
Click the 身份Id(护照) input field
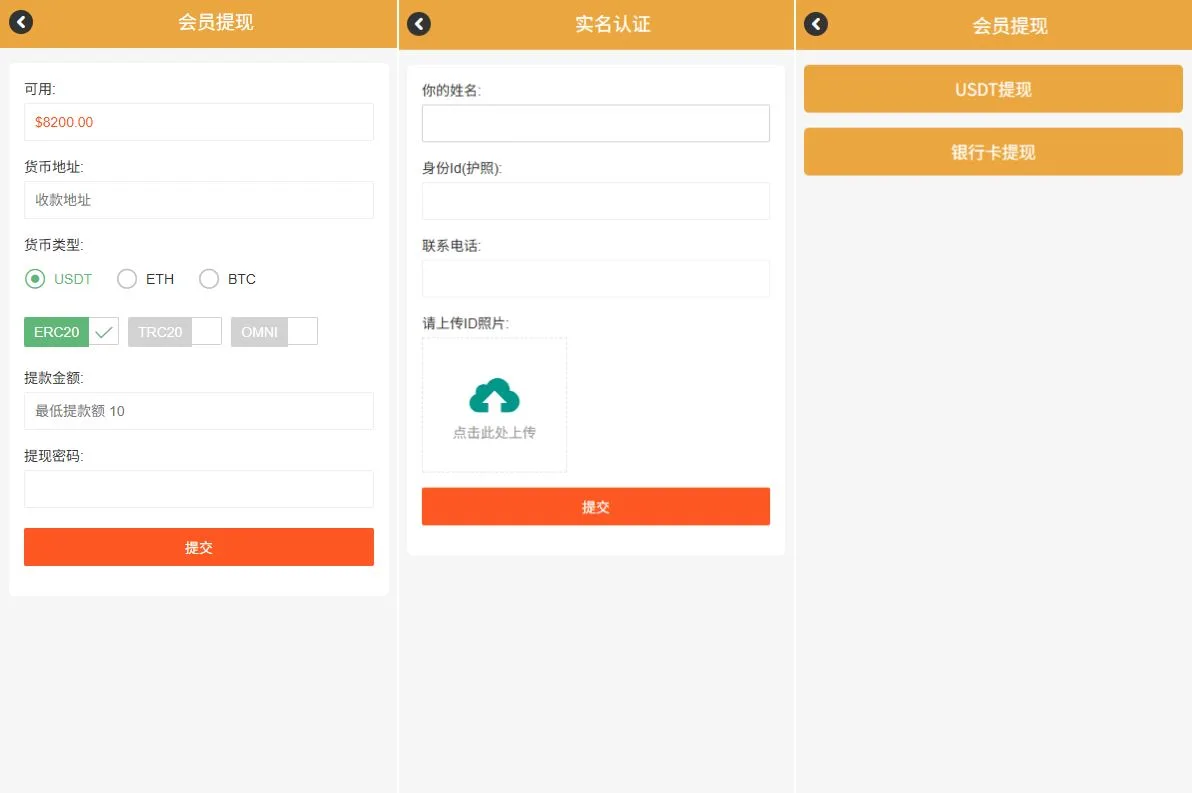coord(595,201)
